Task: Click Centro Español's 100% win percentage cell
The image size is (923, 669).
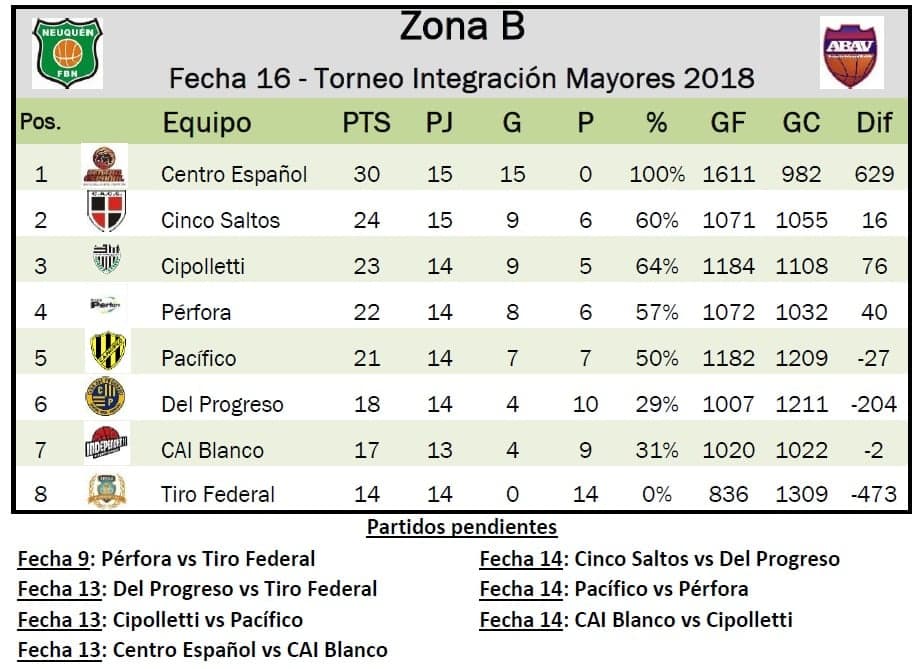Action: [657, 173]
